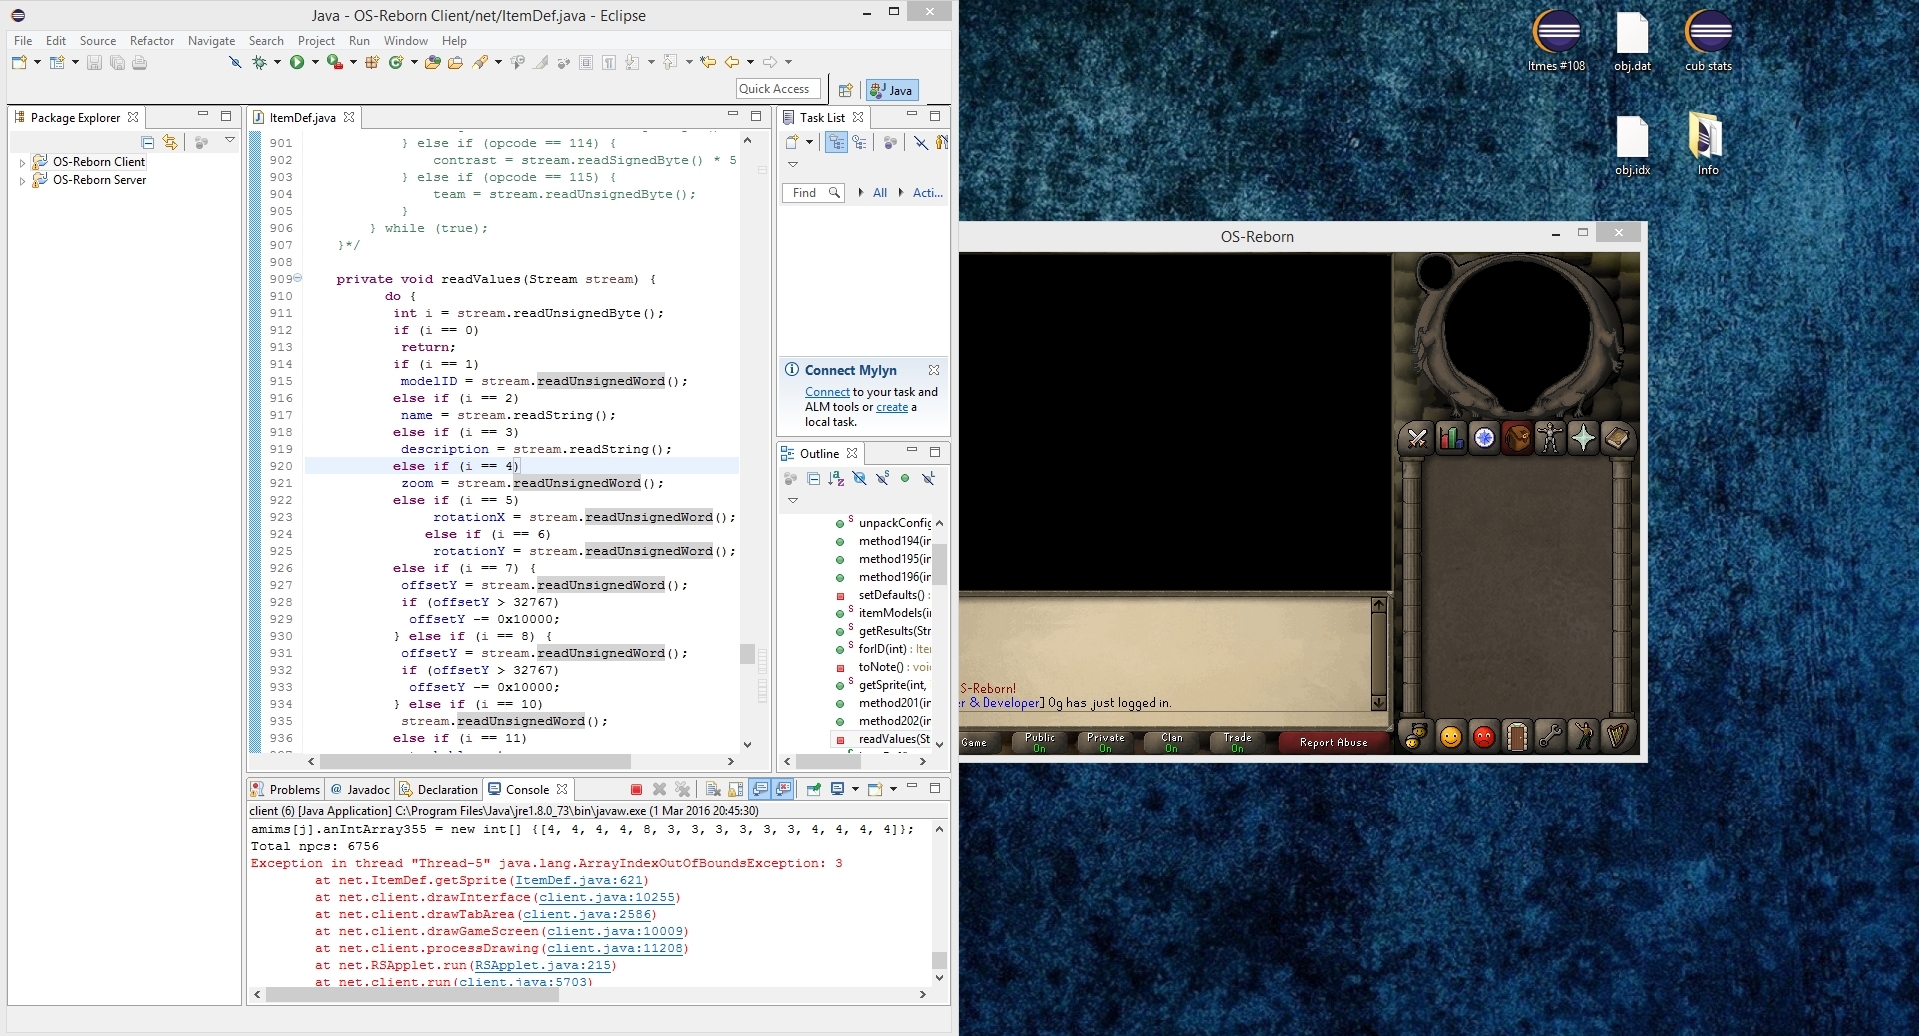Click the Pin Console icon
Screen dimensions: 1919x1036
tap(813, 789)
